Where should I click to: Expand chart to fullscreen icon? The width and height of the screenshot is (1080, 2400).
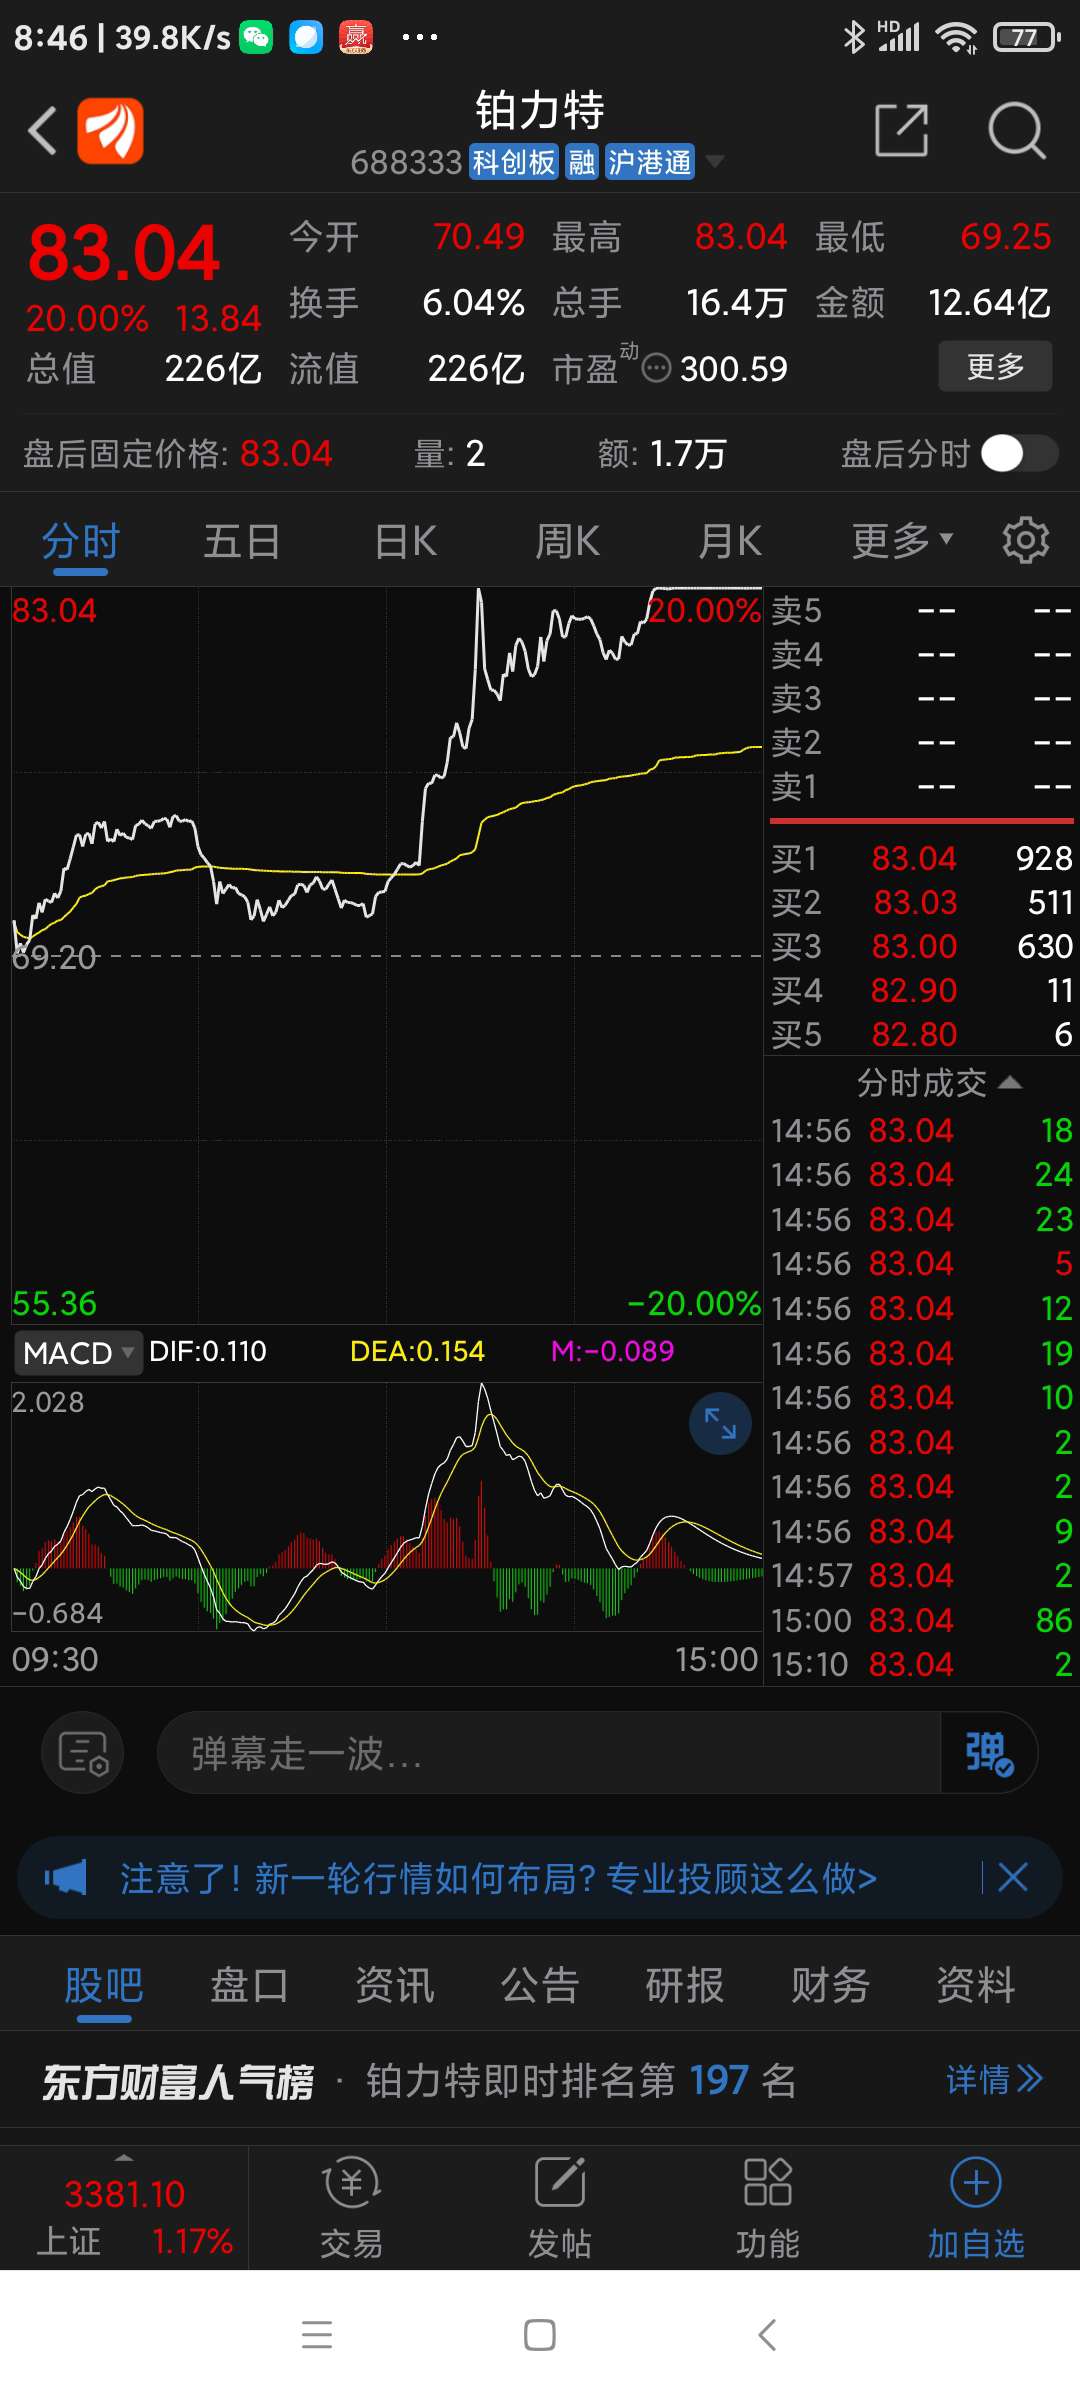[x=720, y=1423]
